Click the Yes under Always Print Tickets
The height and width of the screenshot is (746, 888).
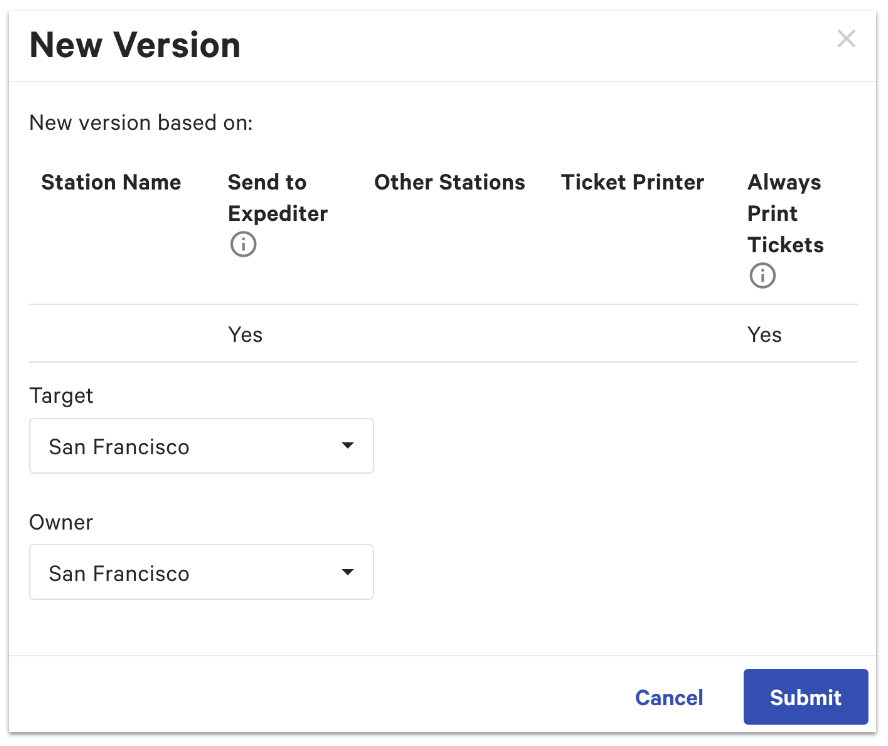tap(764, 334)
